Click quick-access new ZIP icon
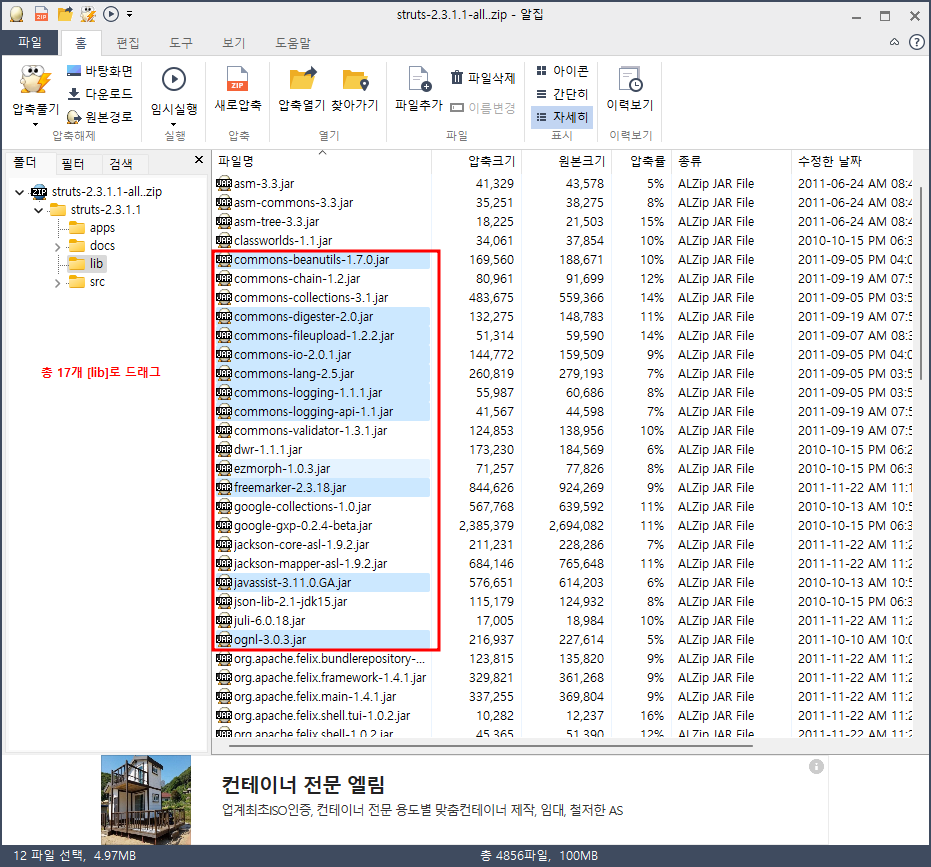The height and width of the screenshot is (867, 931). point(41,14)
